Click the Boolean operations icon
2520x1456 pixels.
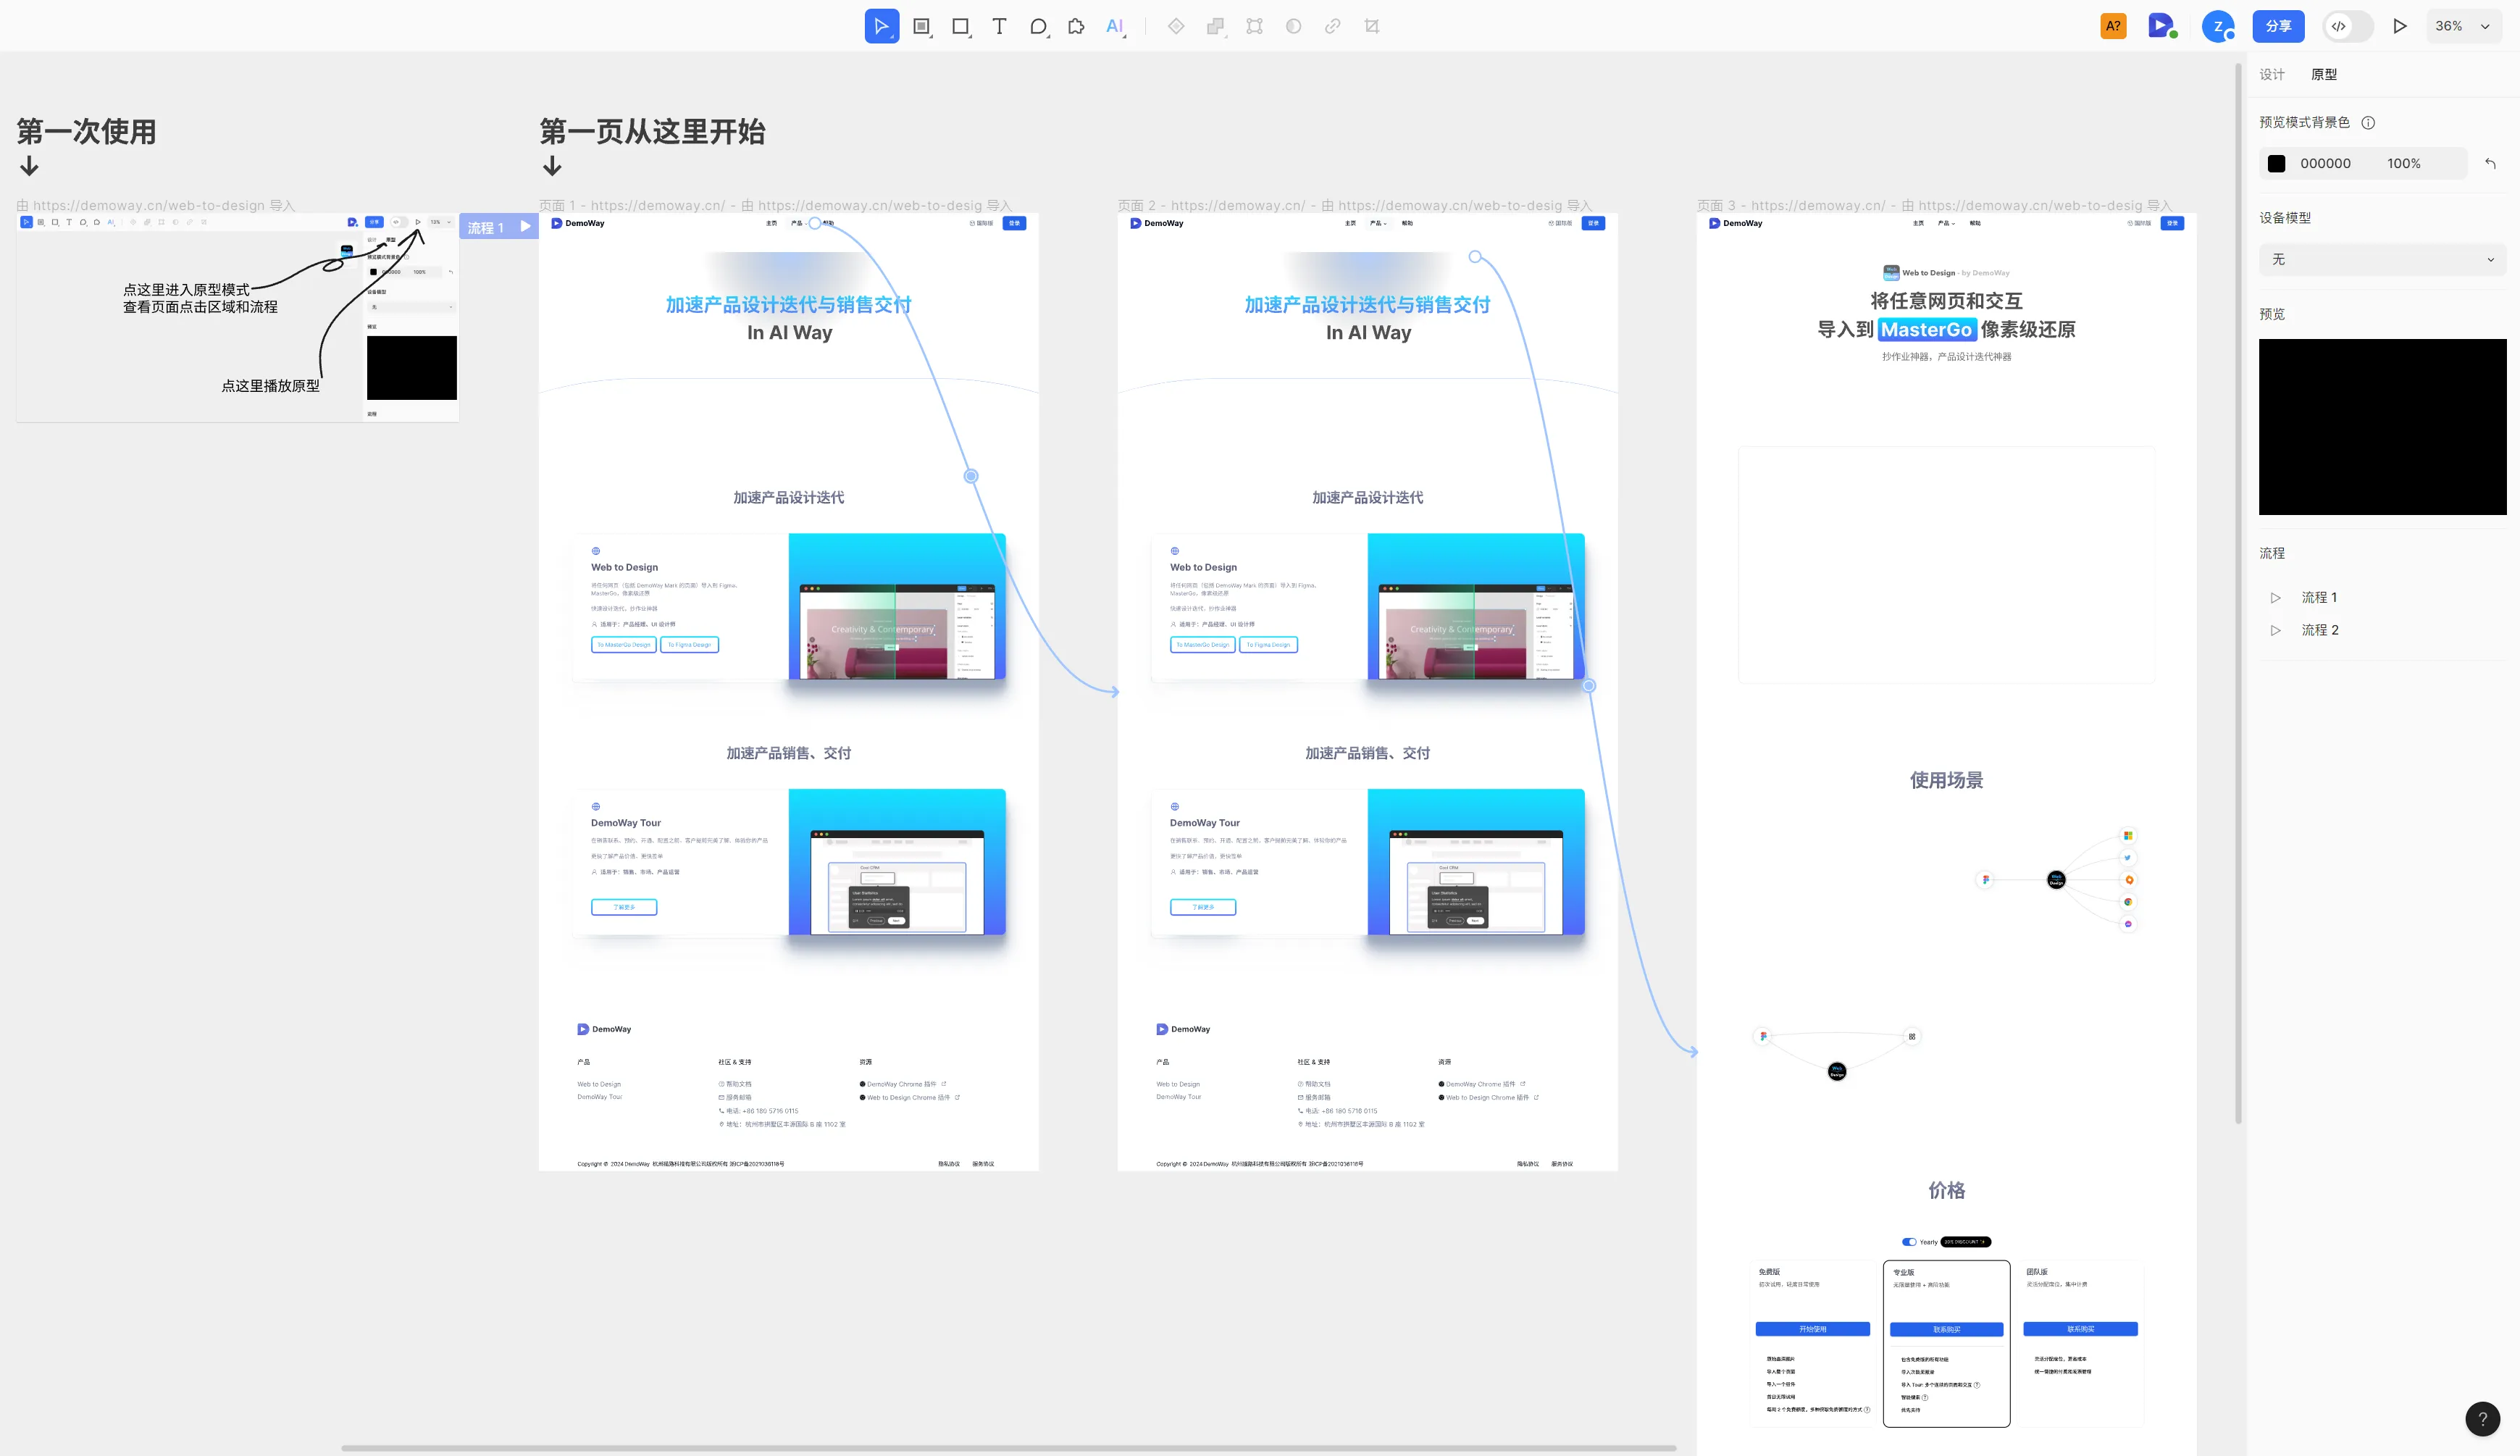pos(1215,26)
